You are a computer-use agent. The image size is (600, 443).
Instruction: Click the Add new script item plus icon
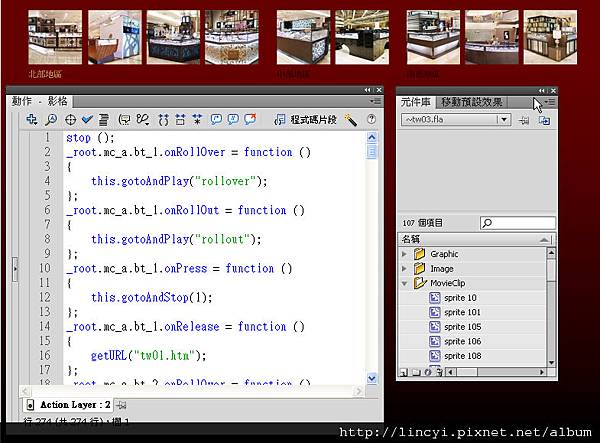[32, 120]
